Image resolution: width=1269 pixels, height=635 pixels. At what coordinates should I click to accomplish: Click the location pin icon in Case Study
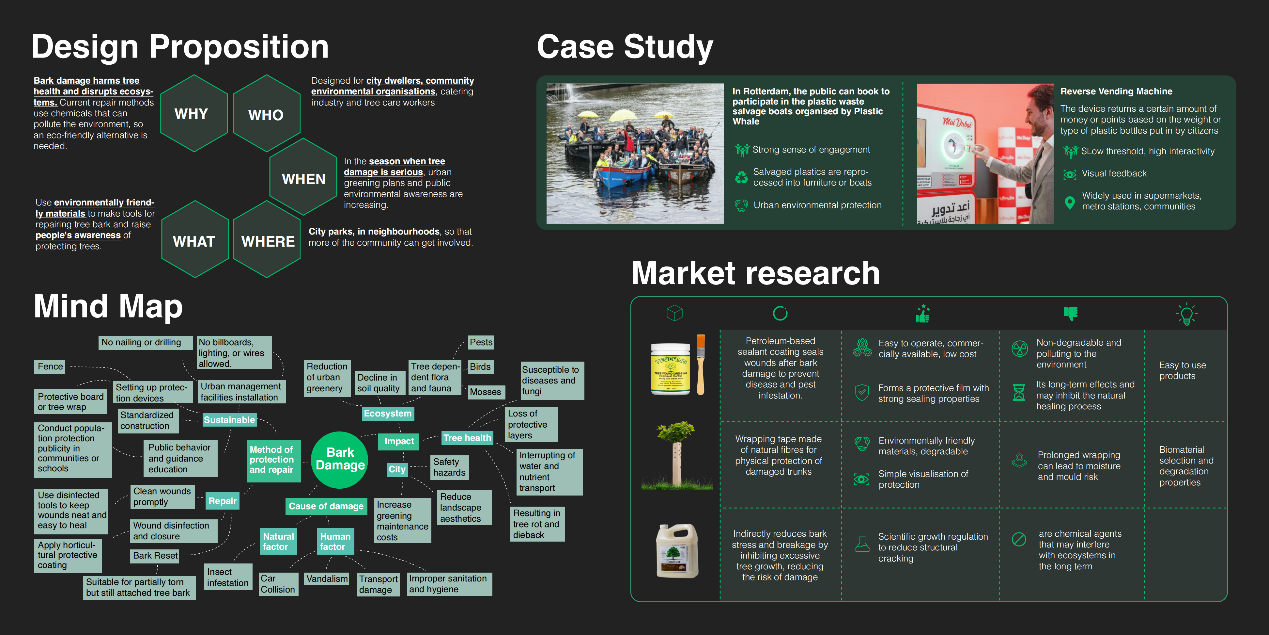pos(1069,202)
